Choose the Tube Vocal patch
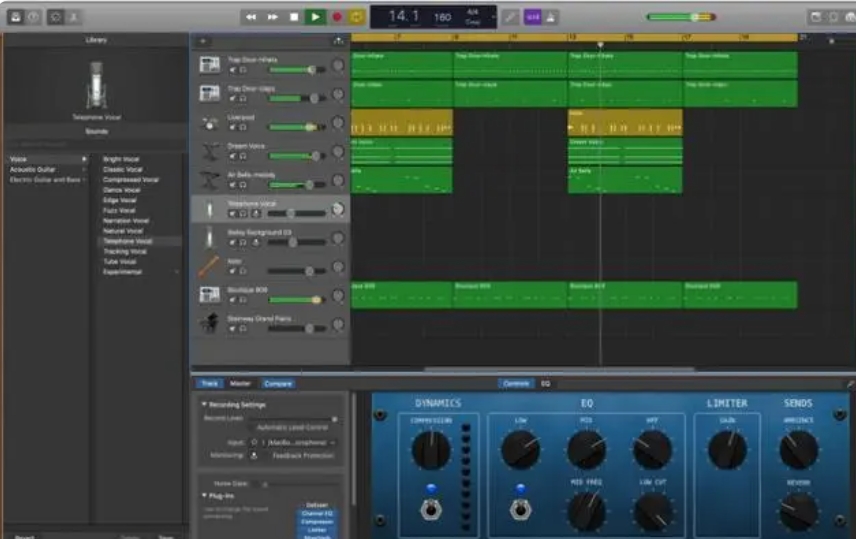856x539 pixels. [120, 262]
